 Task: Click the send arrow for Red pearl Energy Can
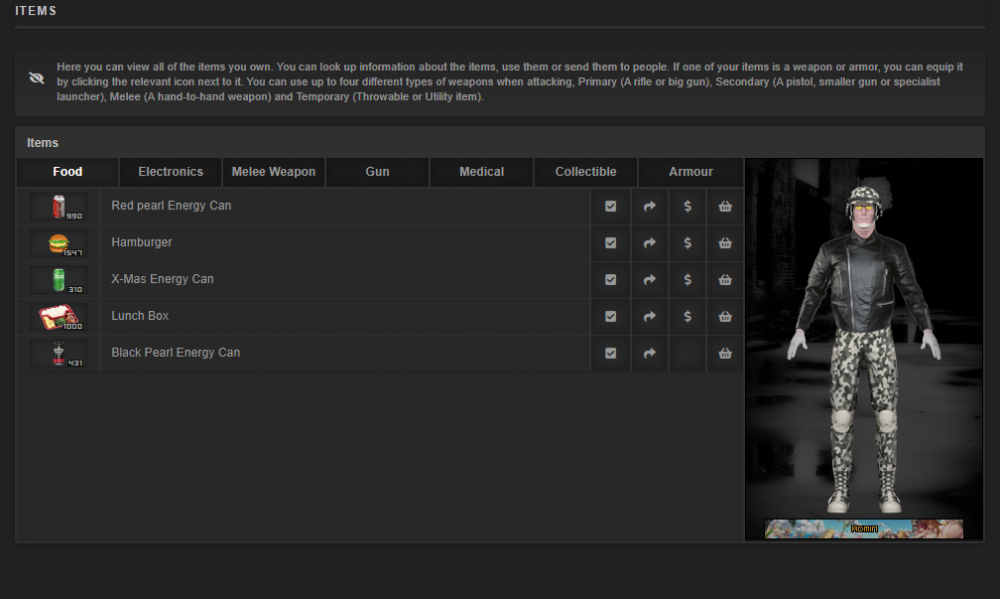[x=649, y=206]
